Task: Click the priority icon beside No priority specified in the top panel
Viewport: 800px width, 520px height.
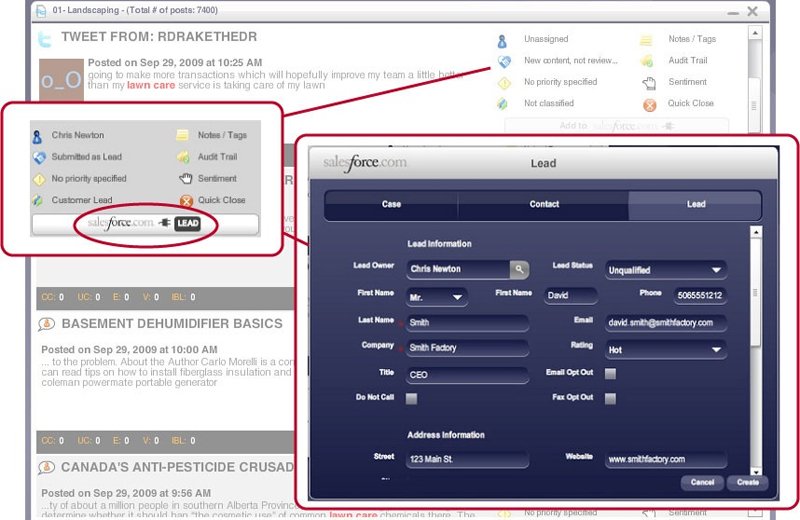Action: point(504,83)
